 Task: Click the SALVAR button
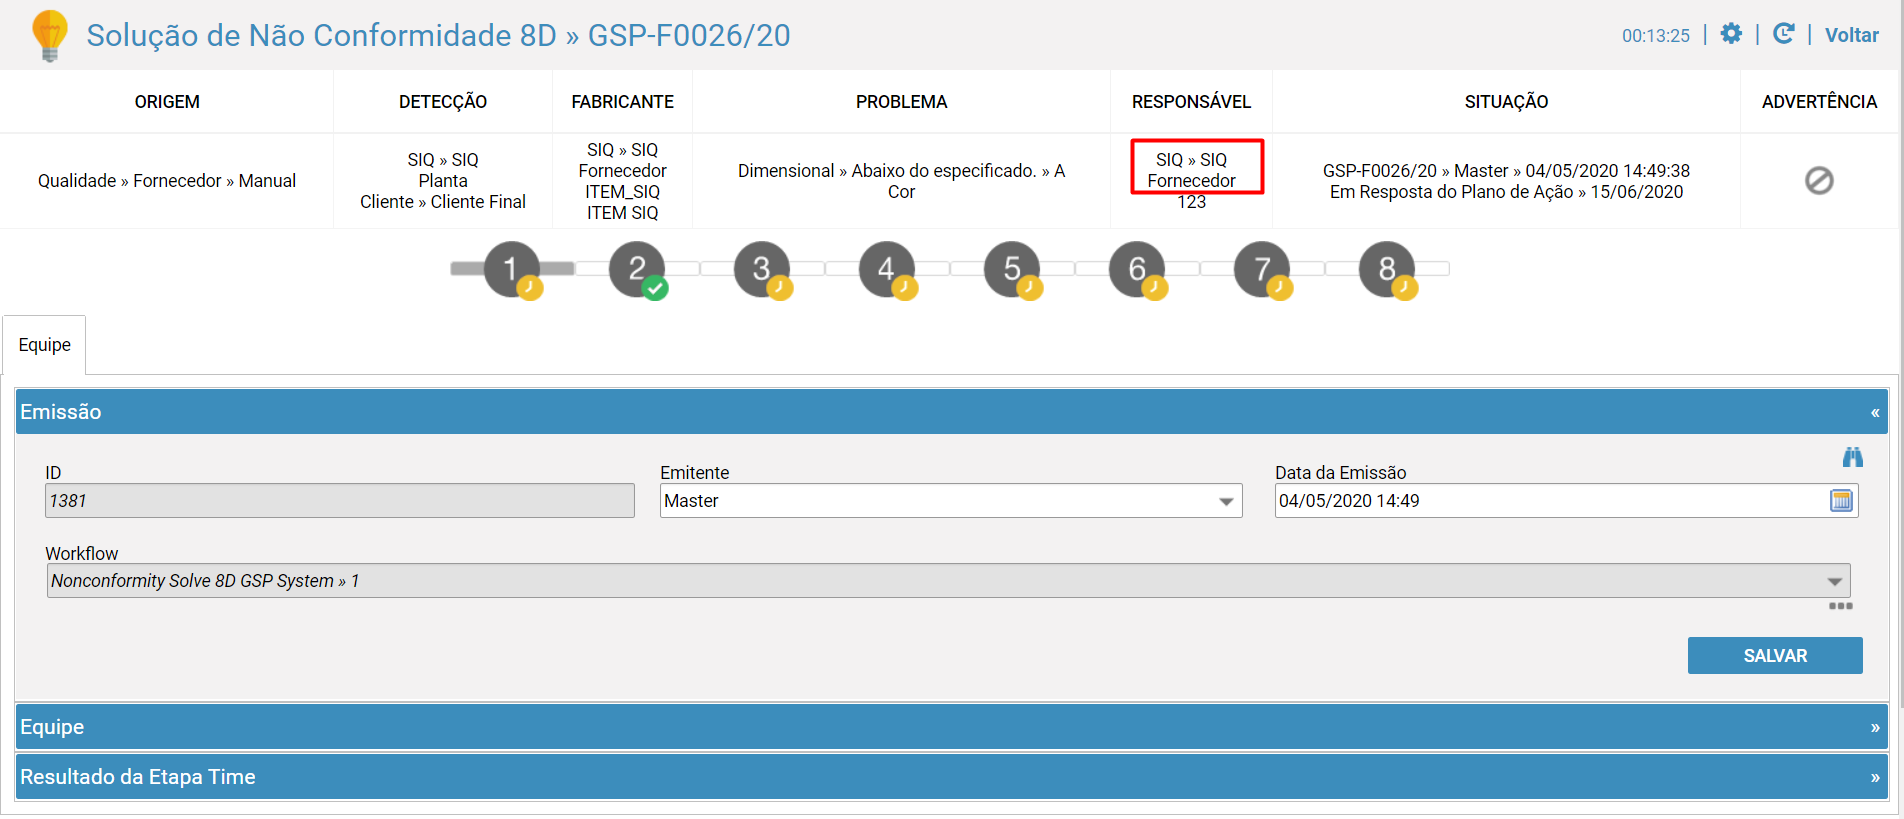point(1775,656)
